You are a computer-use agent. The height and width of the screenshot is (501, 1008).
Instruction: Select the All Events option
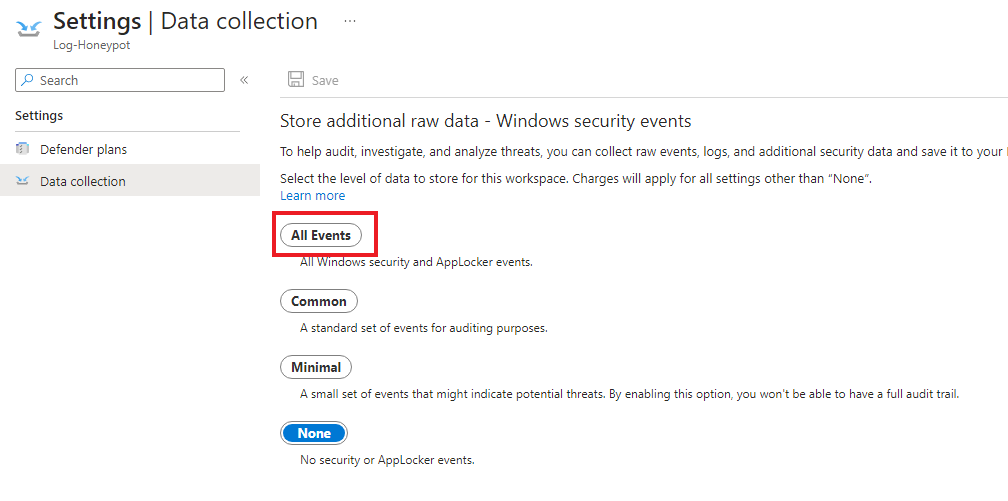[x=321, y=235]
